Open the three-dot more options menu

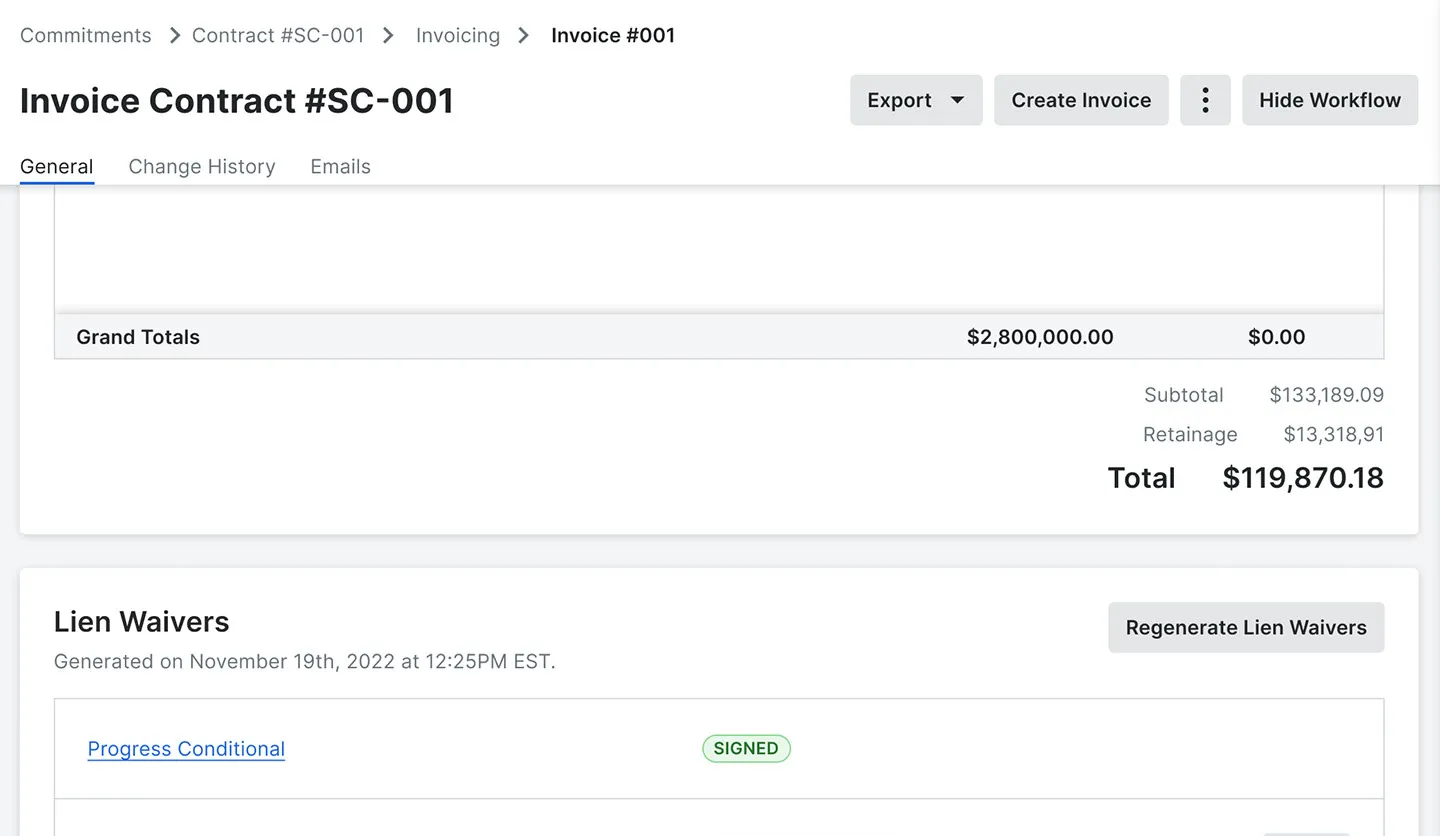(x=1205, y=100)
